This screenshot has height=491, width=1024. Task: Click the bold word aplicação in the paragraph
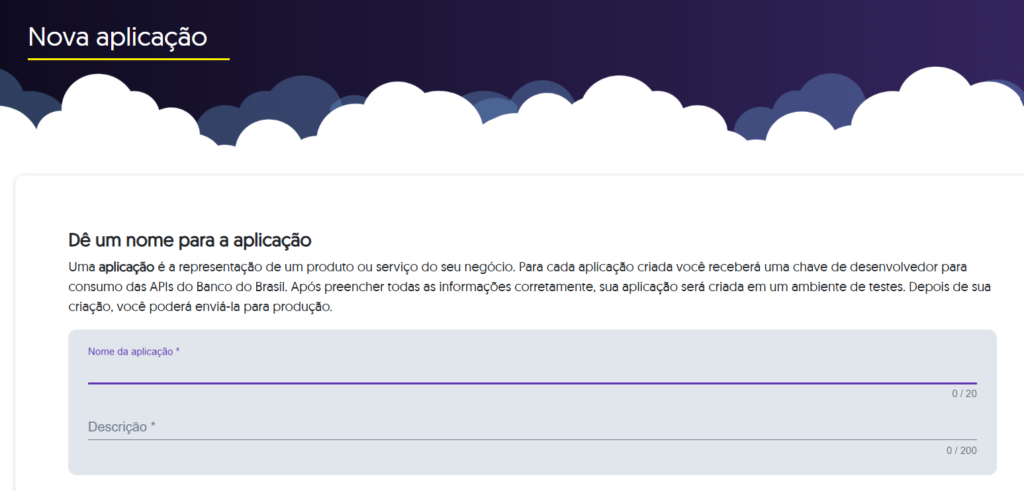(x=125, y=268)
